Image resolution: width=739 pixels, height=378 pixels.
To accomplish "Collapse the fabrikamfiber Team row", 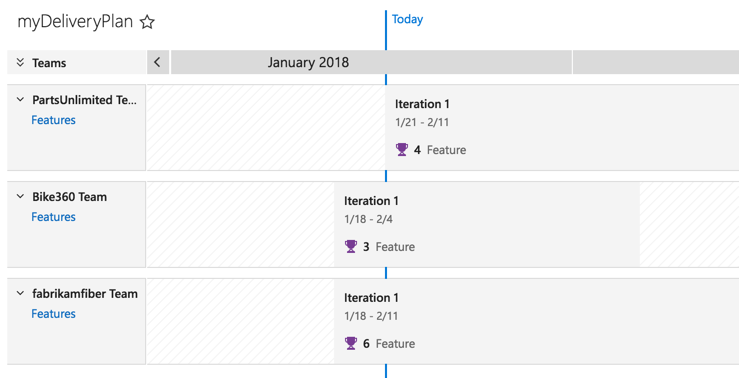I will 20,294.
